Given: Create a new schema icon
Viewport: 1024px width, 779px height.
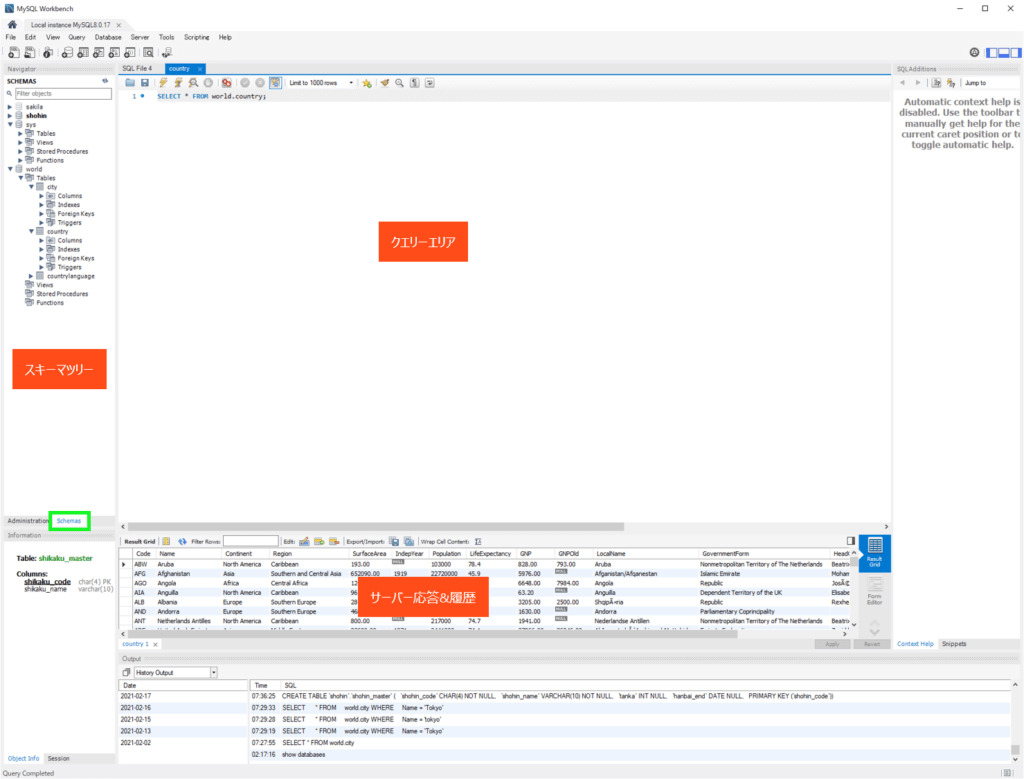Looking at the screenshot, I should click(x=67, y=53).
